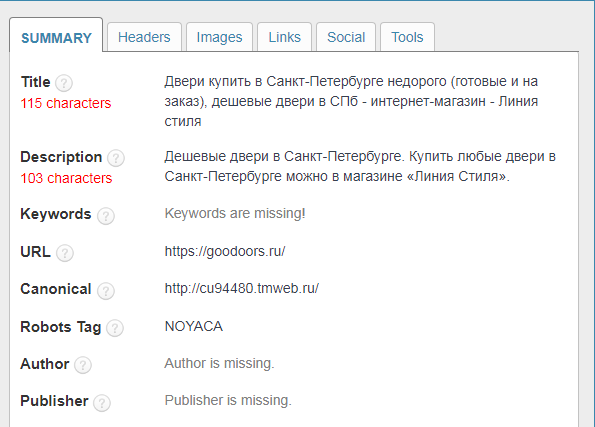Screen dimensions: 595x427
Task: Click the Publisher help icon
Action: pyautogui.click(x=102, y=403)
